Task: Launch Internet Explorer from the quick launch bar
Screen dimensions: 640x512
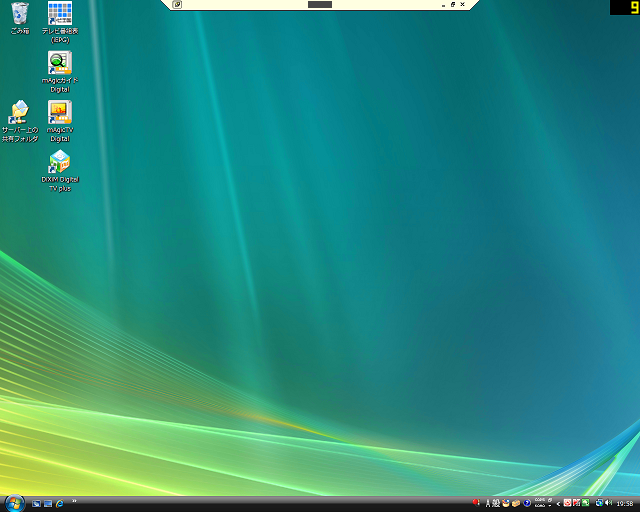Action: click(60, 503)
